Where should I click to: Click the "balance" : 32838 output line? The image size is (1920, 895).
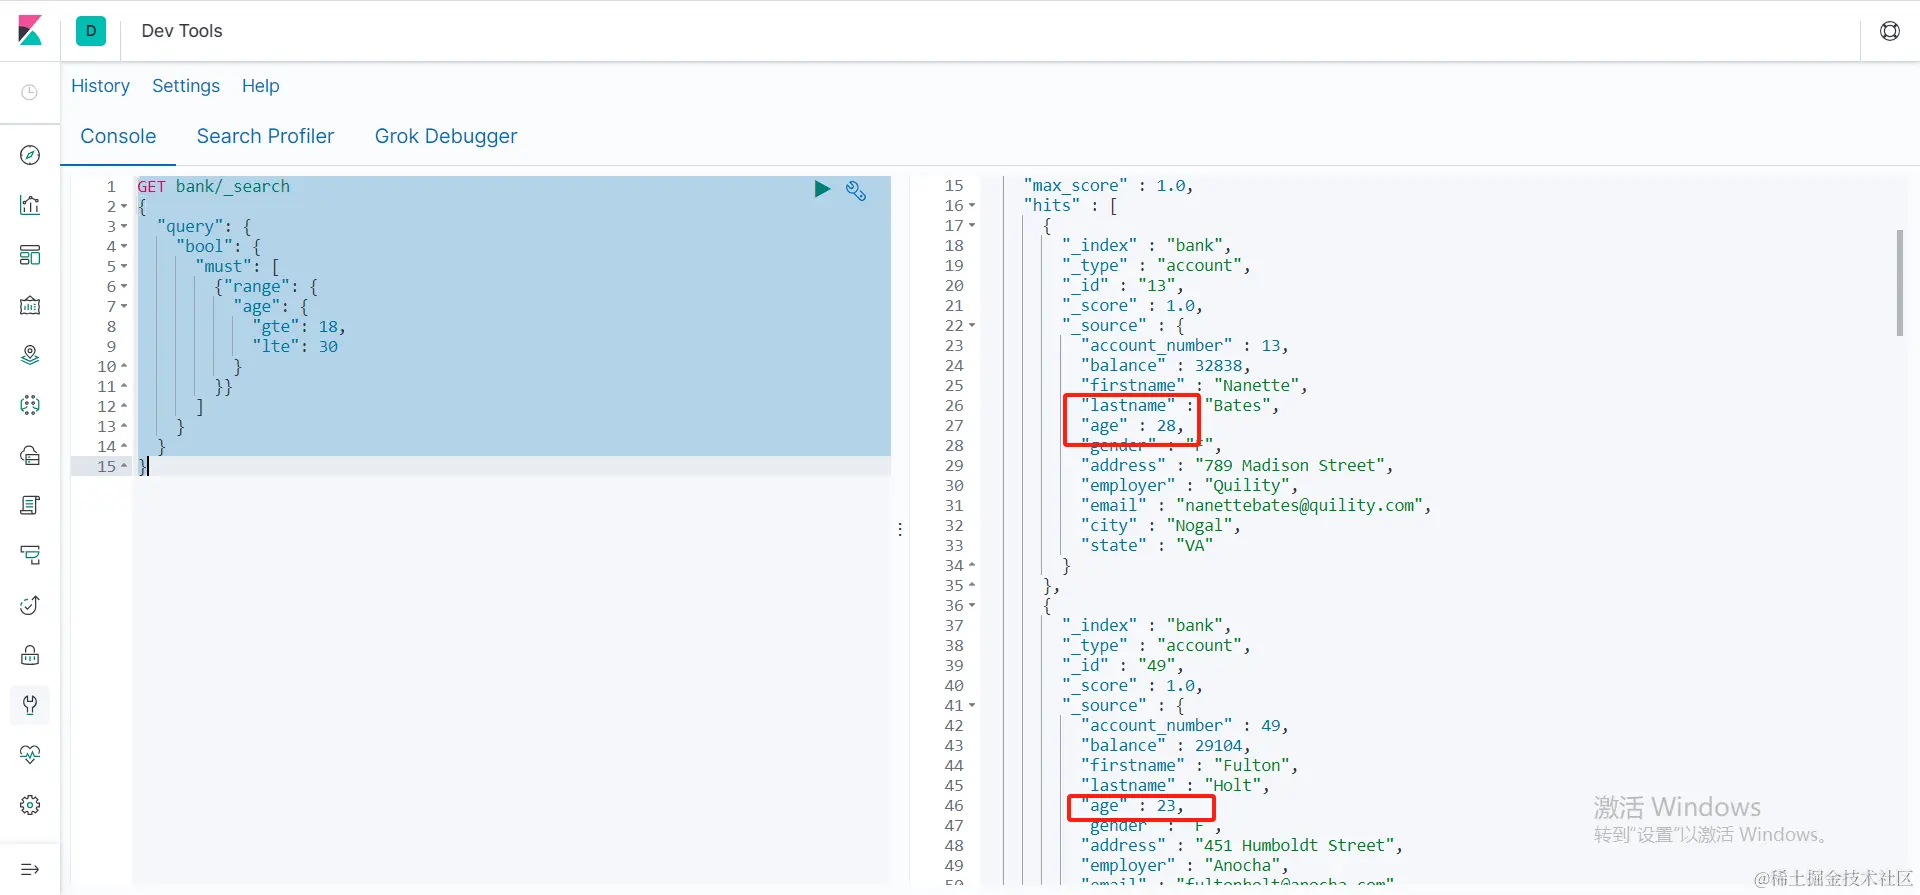coord(1165,366)
